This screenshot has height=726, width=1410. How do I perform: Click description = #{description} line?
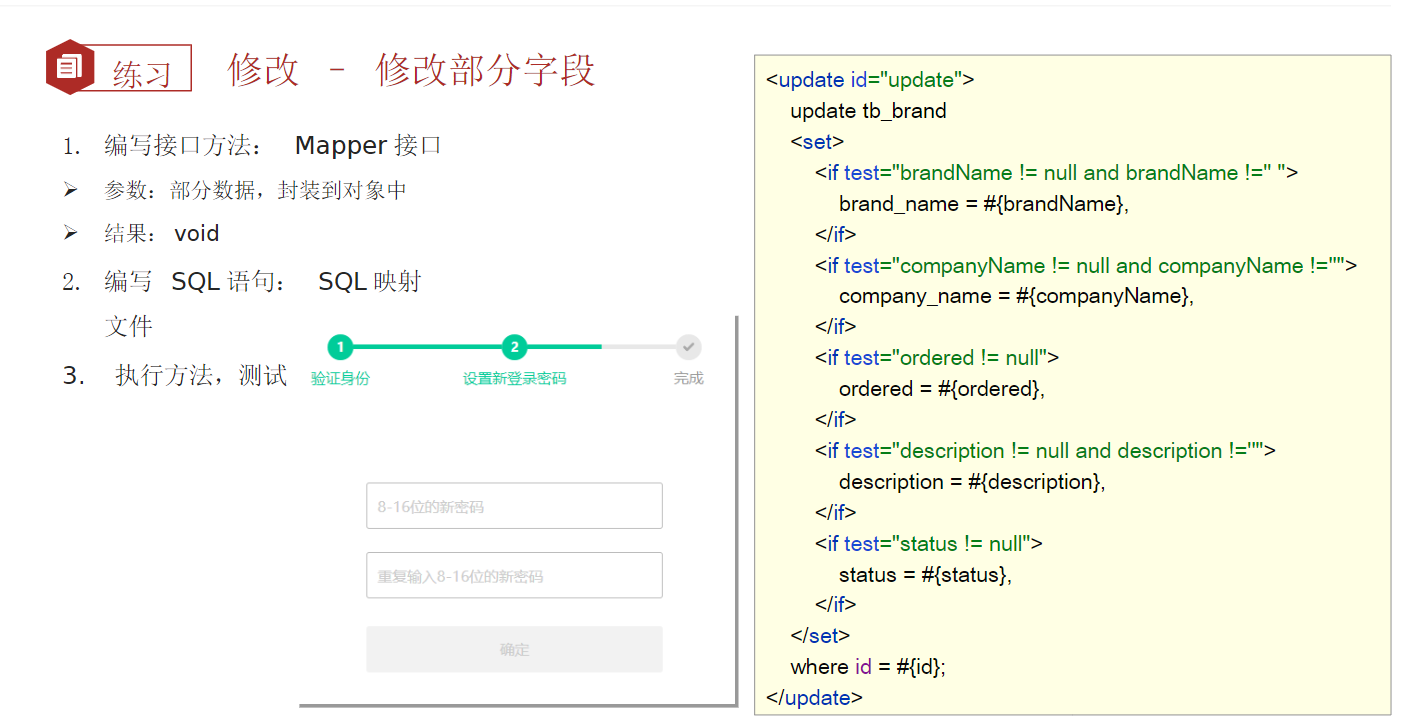pyautogui.click(x=972, y=482)
